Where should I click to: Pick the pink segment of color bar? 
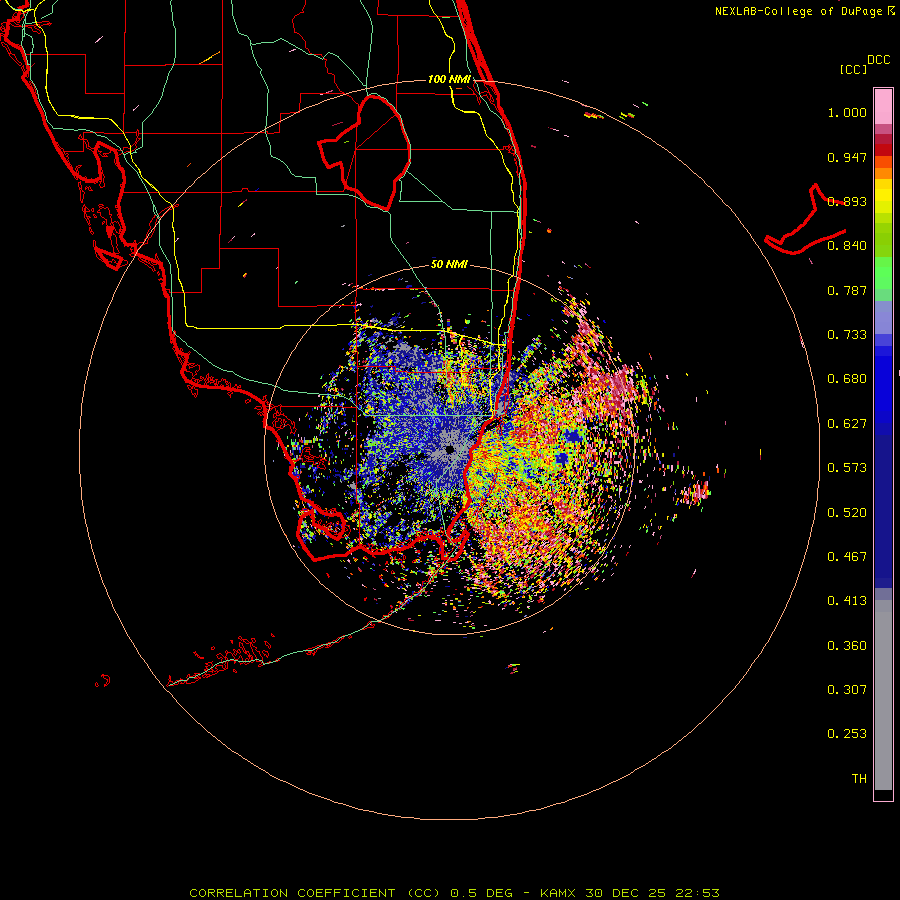(883, 106)
